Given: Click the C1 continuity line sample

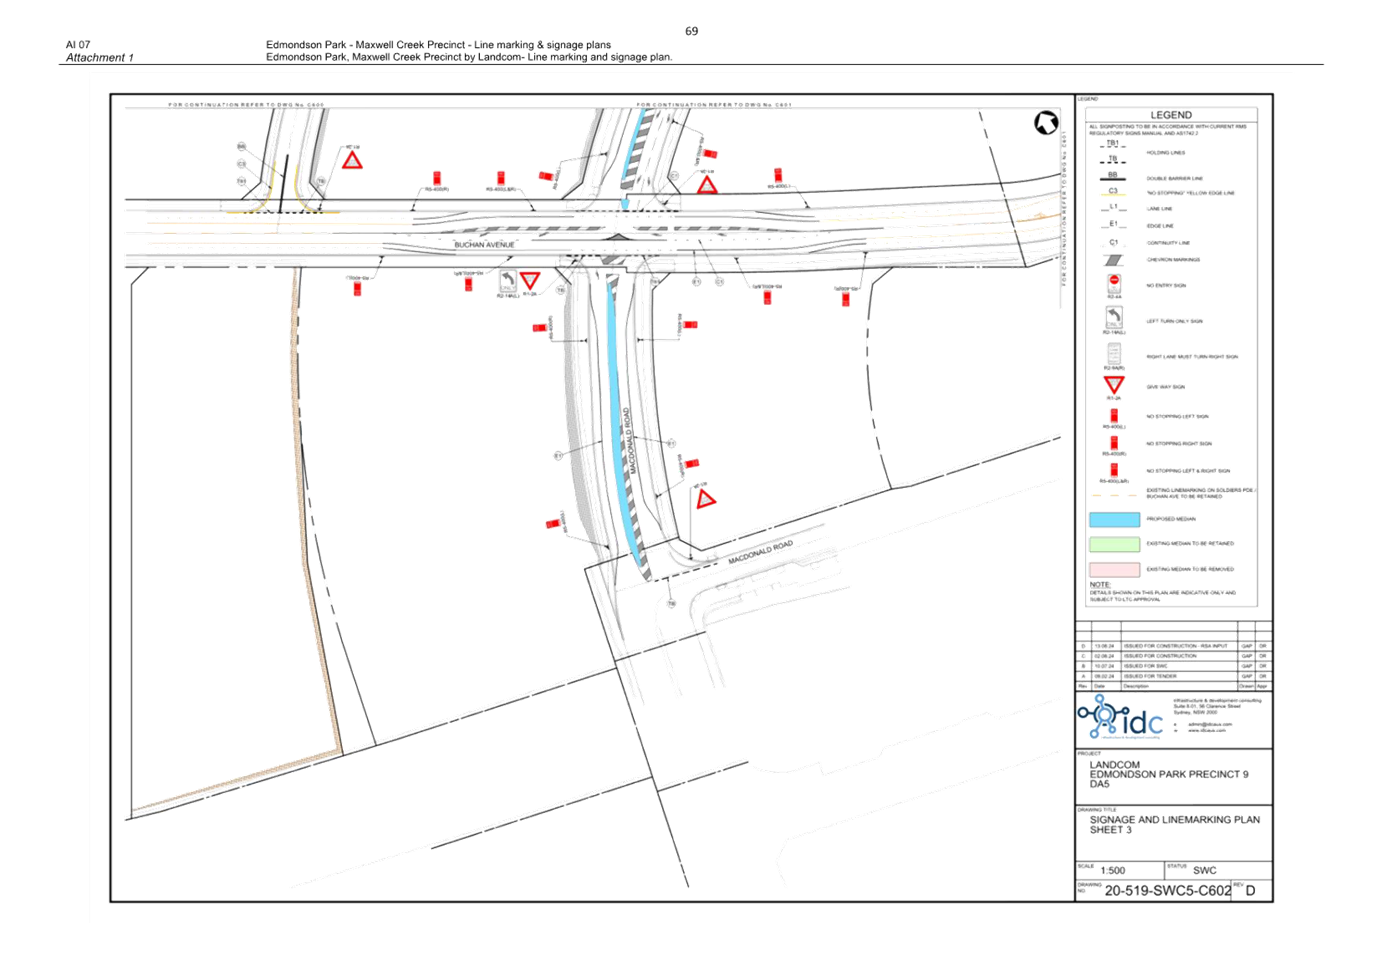Looking at the screenshot, I should pos(1113,242).
